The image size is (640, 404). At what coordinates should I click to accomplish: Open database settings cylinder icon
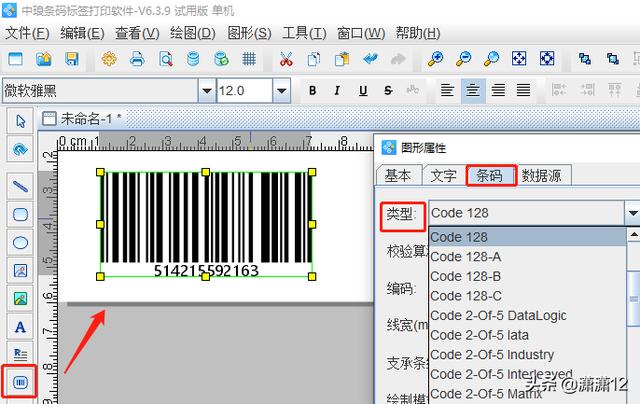tap(193, 59)
